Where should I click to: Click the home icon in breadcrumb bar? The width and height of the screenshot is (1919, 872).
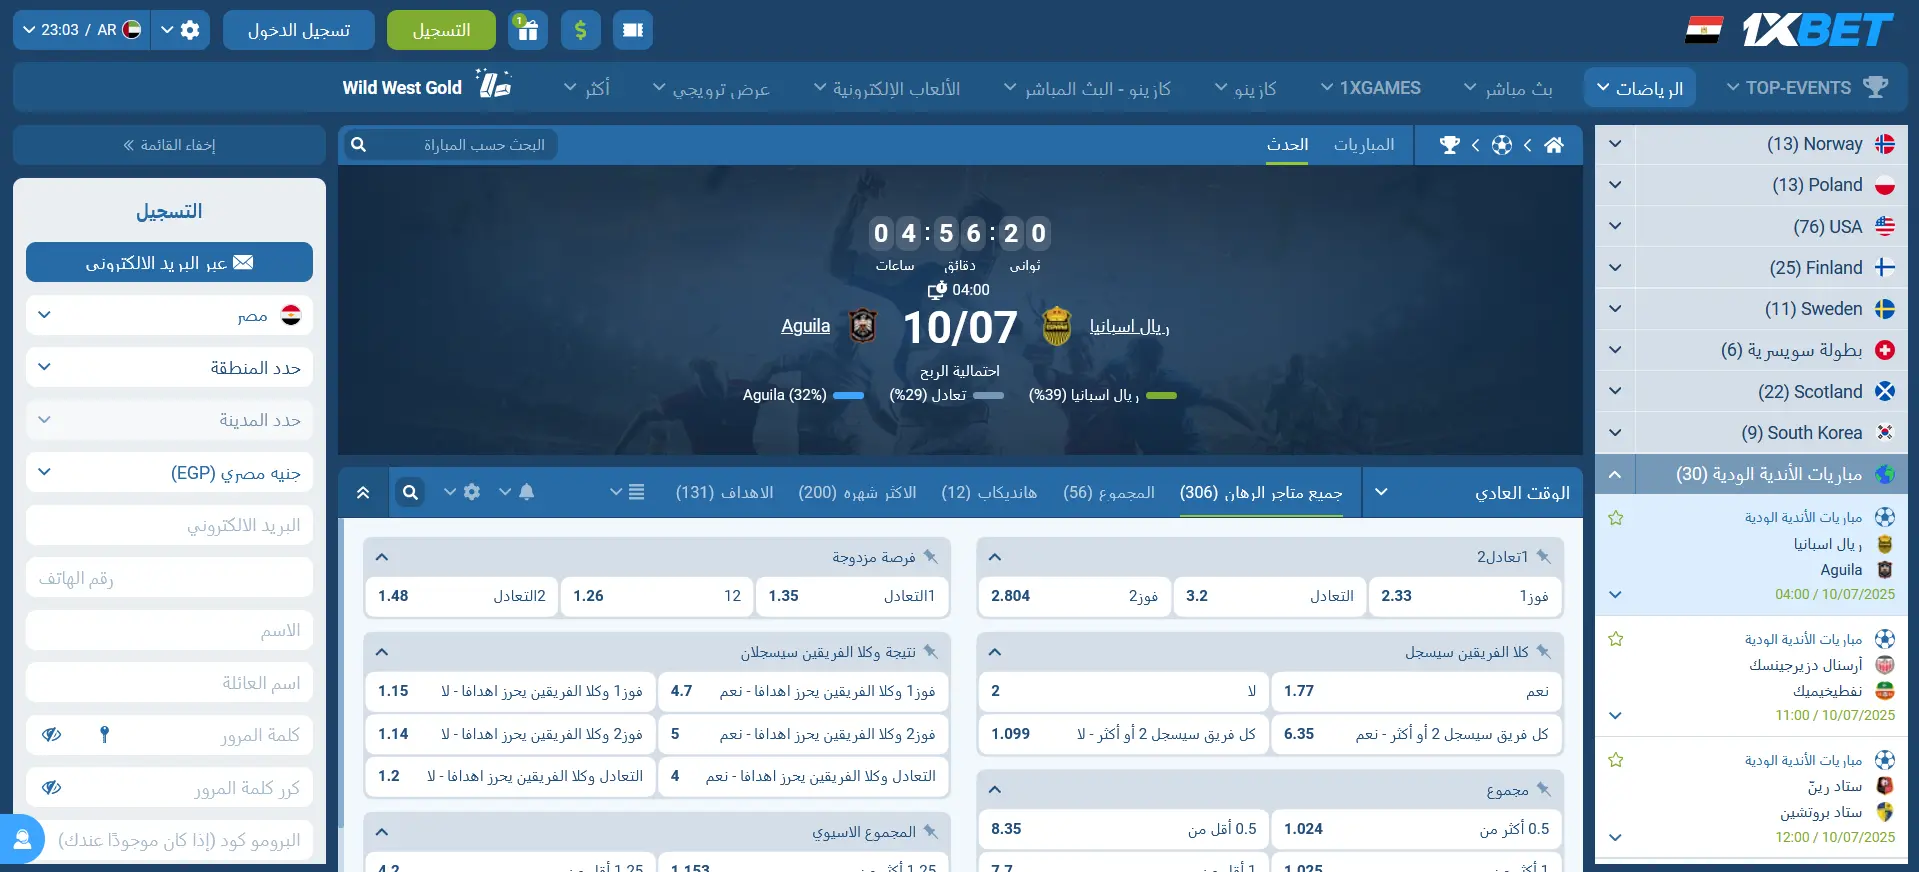[x=1553, y=145]
